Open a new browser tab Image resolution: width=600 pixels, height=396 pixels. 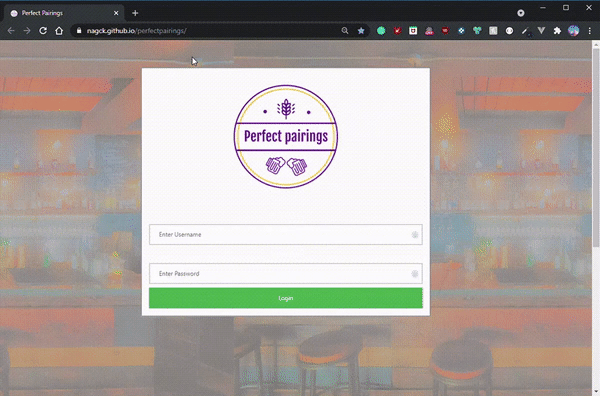coord(135,13)
